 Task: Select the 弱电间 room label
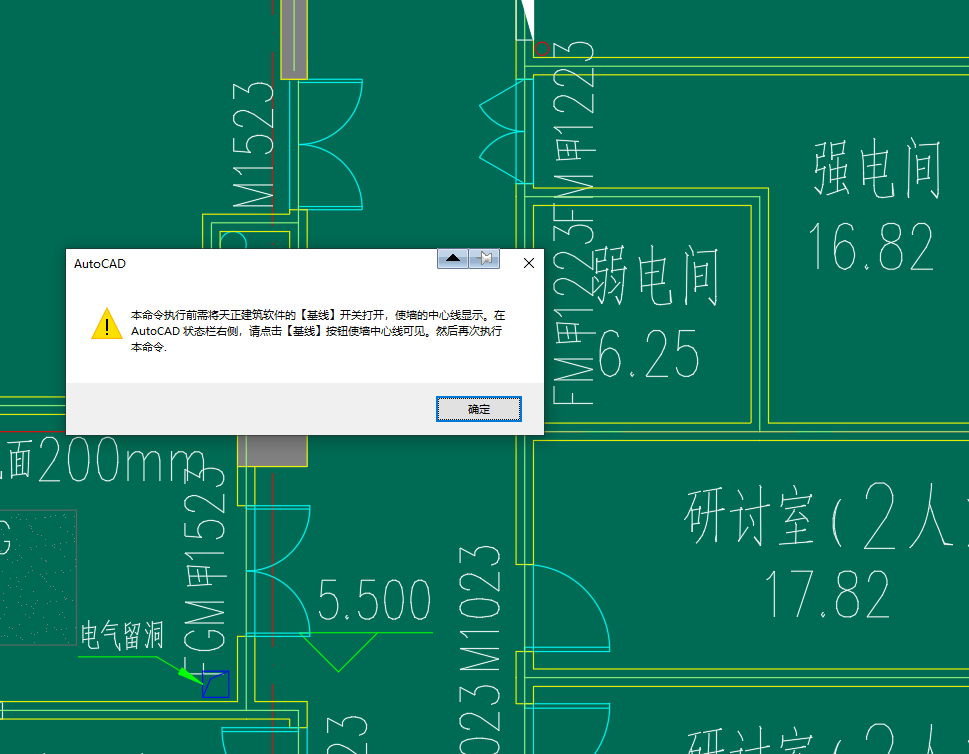coord(655,276)
